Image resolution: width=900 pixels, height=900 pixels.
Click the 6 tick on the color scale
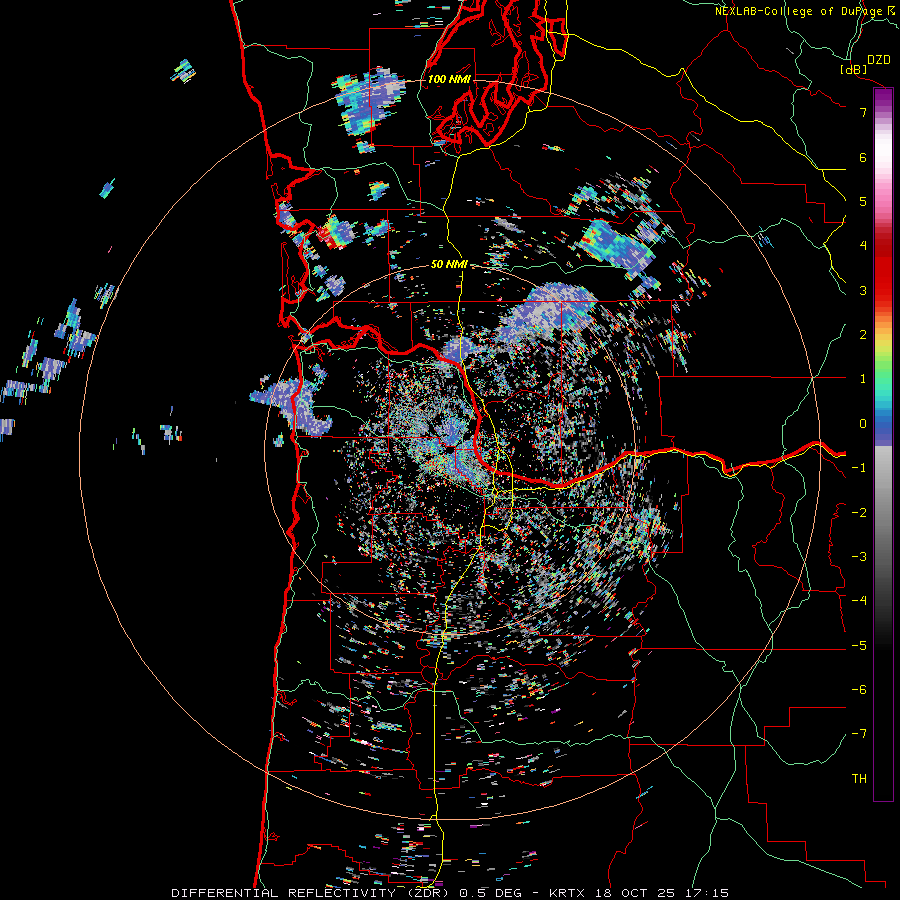[x=863, y=157]
